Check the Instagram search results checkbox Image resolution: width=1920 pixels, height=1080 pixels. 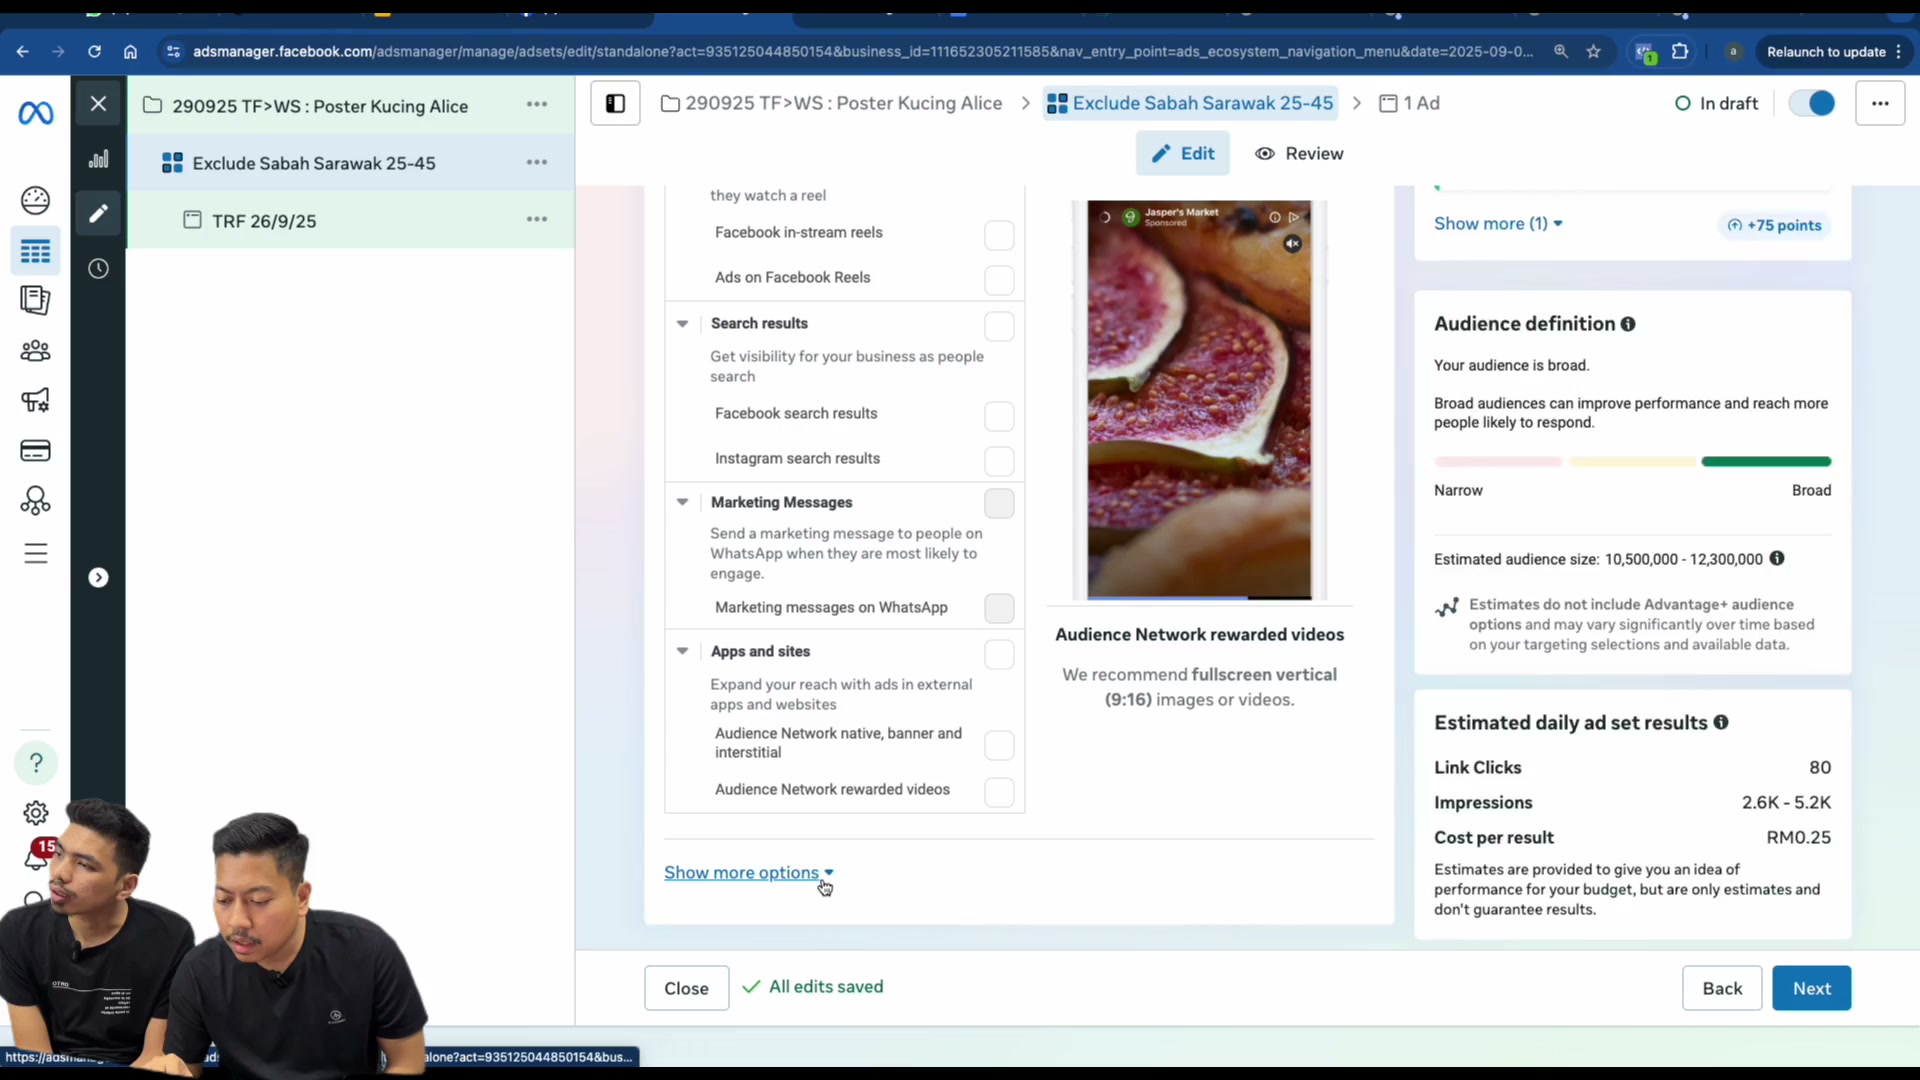[x=999, y=461]
